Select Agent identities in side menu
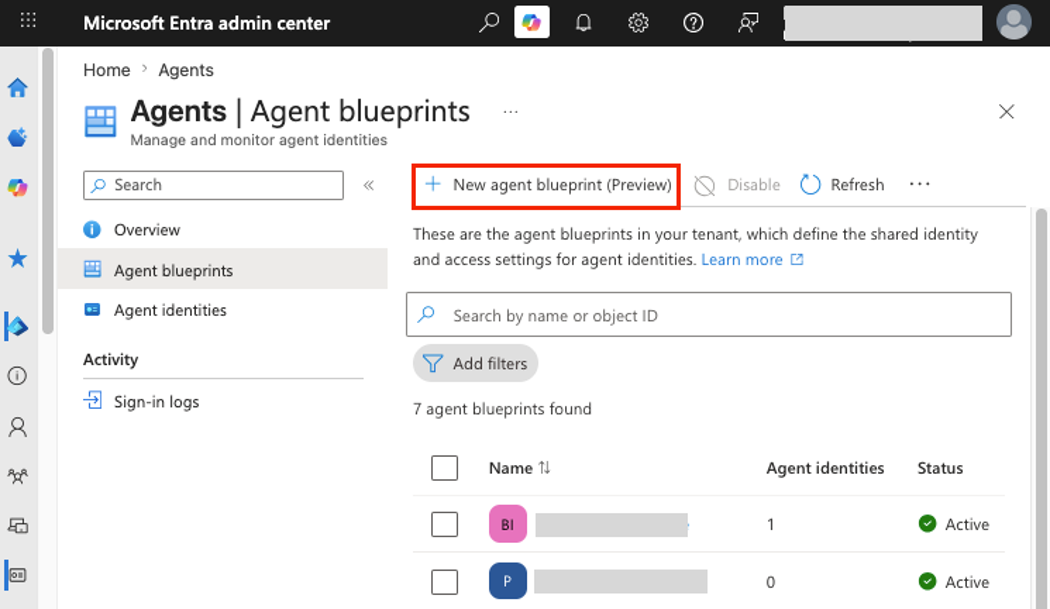This screenshot has width=1050, height=609. (222, 310)
